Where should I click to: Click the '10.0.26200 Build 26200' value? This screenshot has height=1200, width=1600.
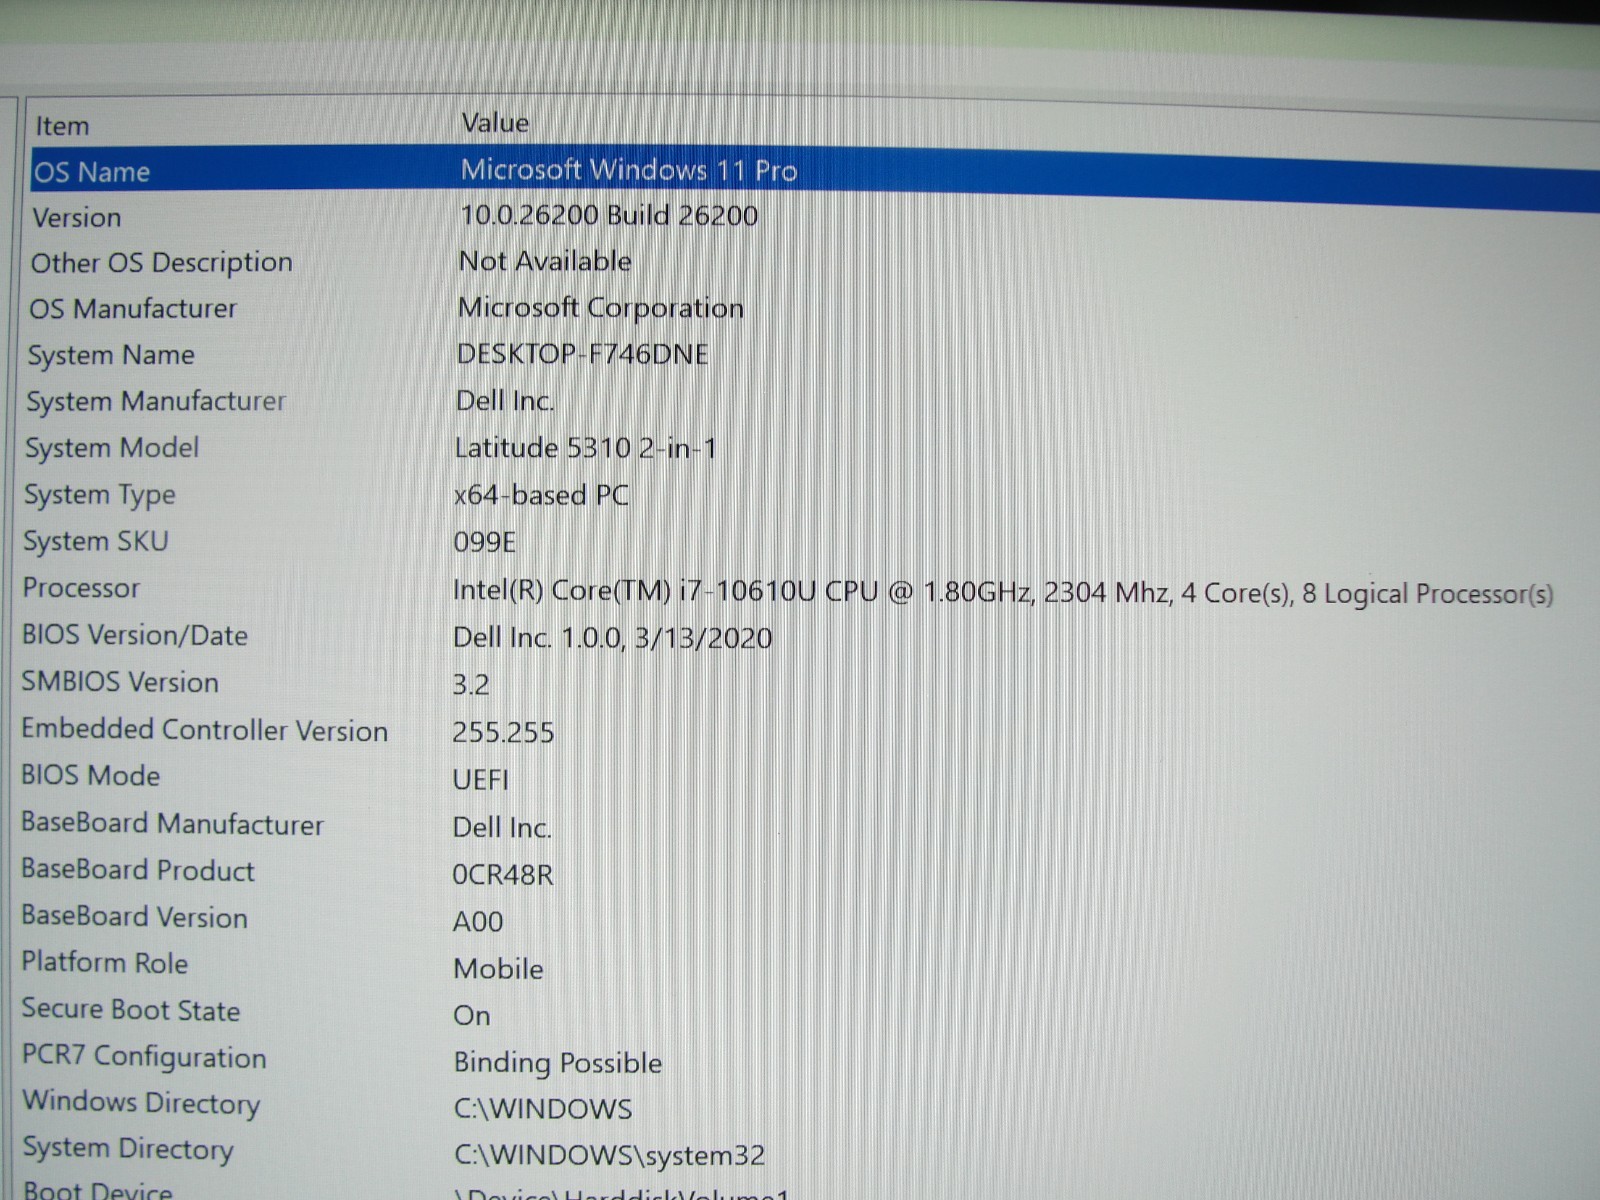tap(609, 215)
